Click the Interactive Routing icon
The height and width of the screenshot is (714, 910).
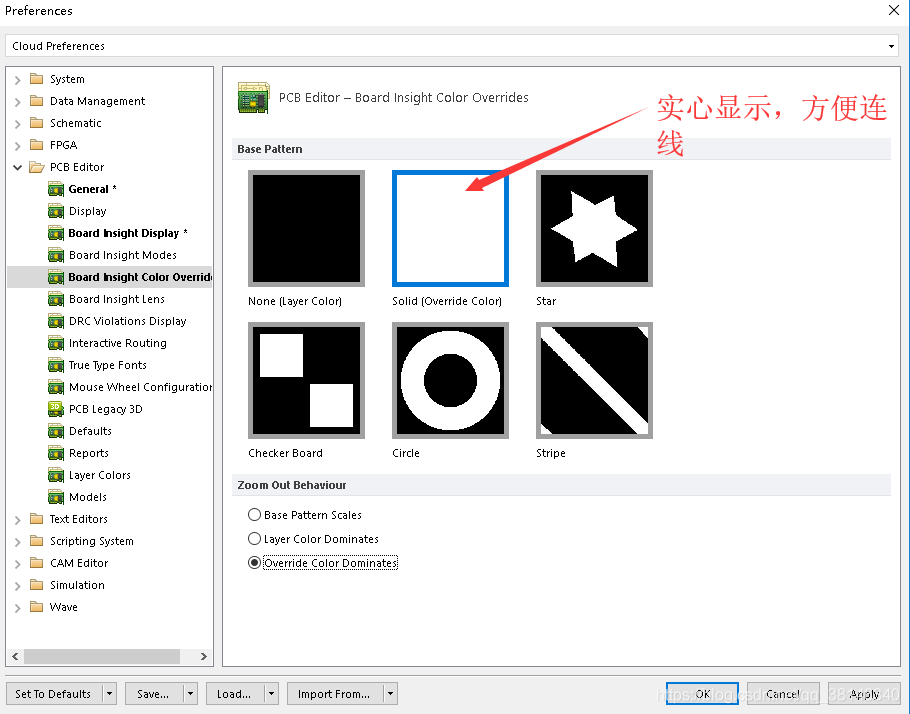(56, 344)
